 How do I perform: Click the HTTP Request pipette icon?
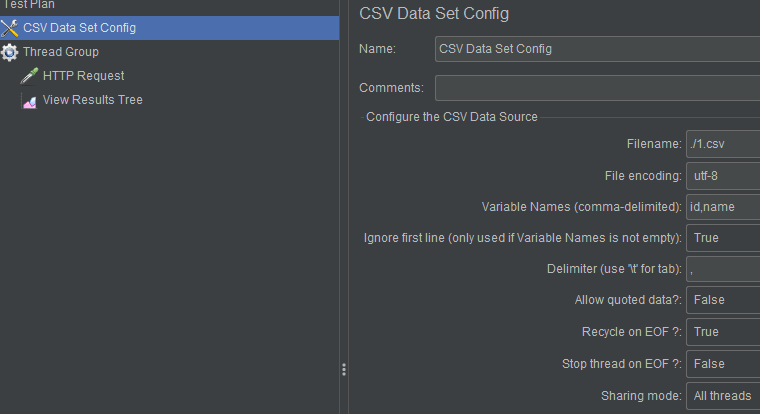(x=30, y=76)
